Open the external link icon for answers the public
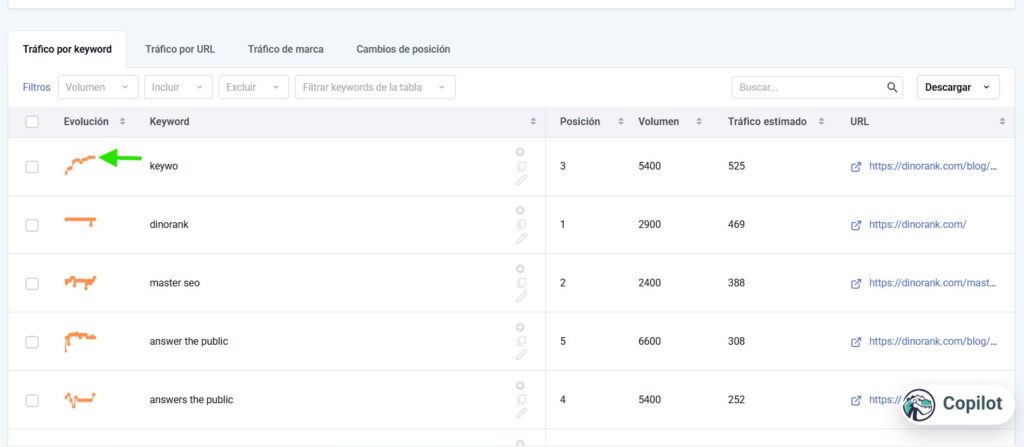Viewport: 1024px width, 447px height. [x=856, y=400]
